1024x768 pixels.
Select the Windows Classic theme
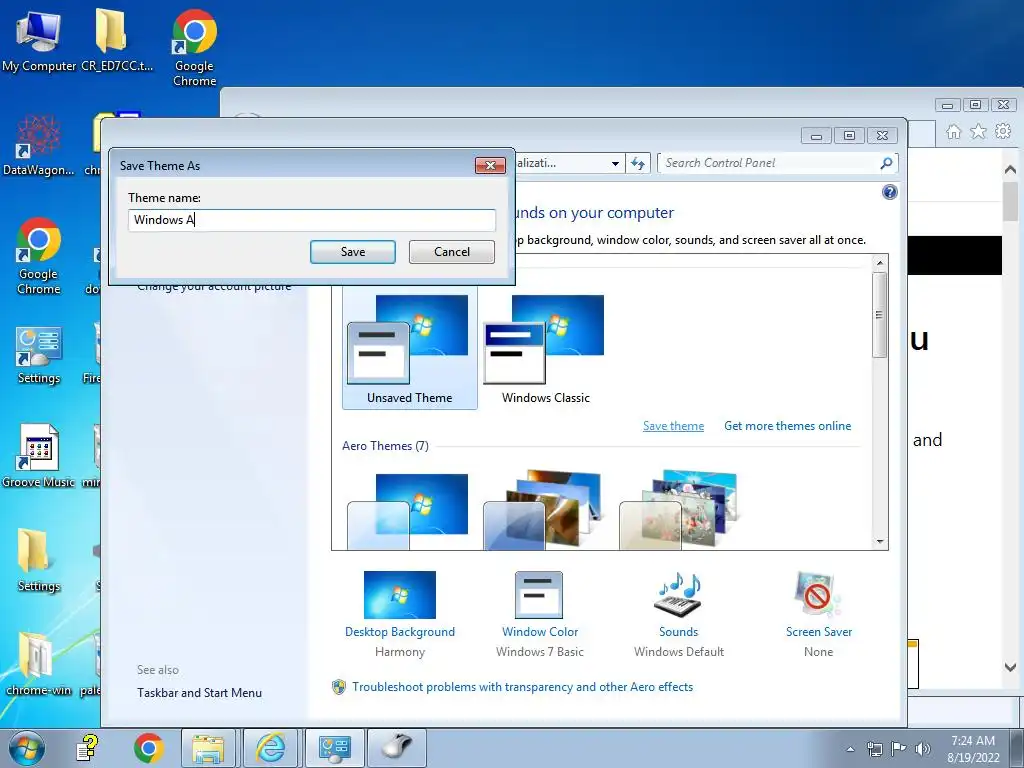(545, 350)
